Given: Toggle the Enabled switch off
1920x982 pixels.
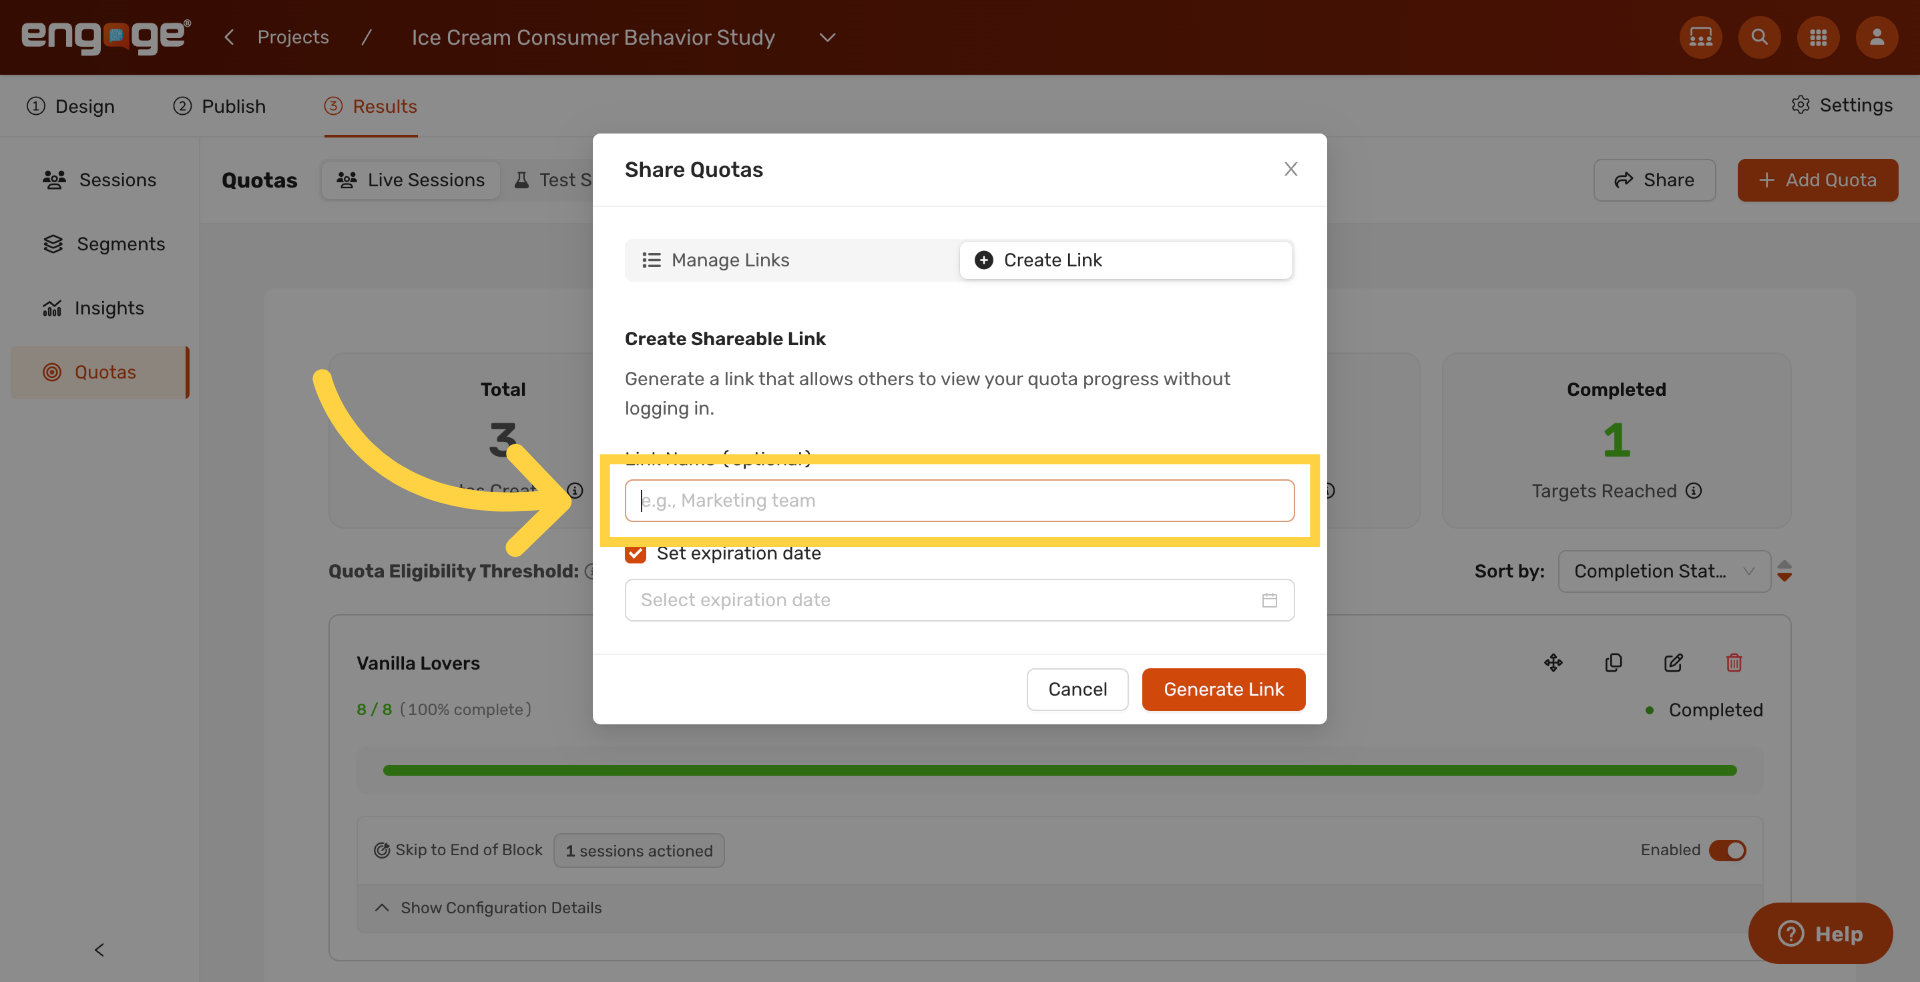Looking at the screenshot, I should pyautogui.click(x=1728, y=850).
